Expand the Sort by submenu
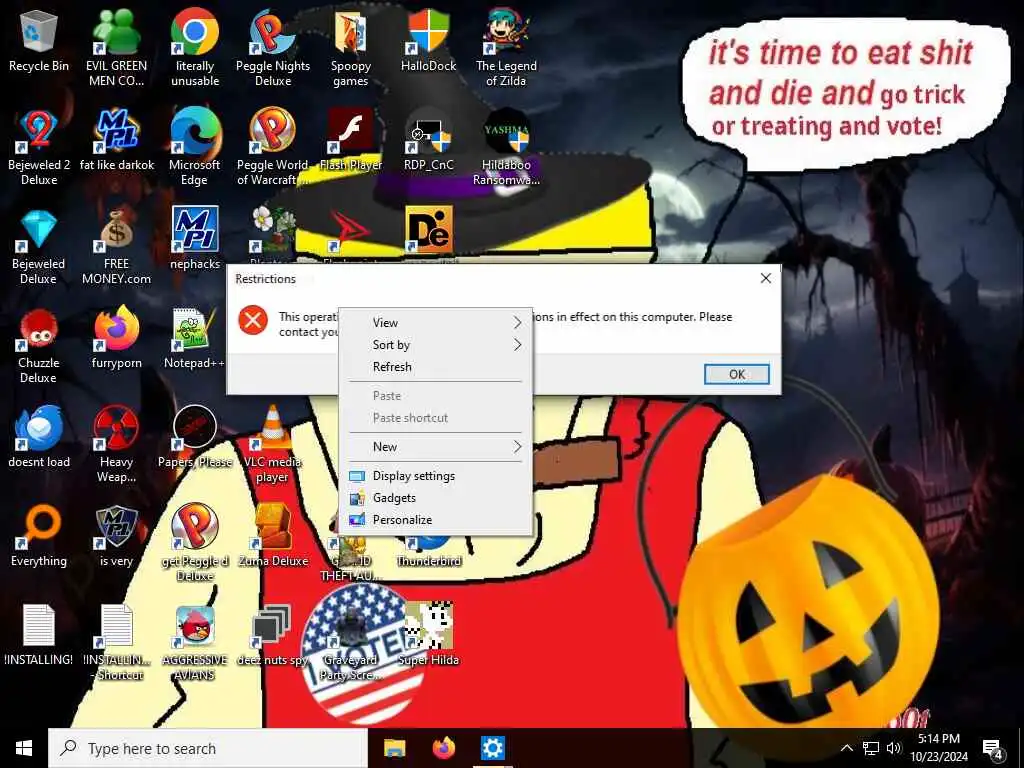 (x=436, y=345)
